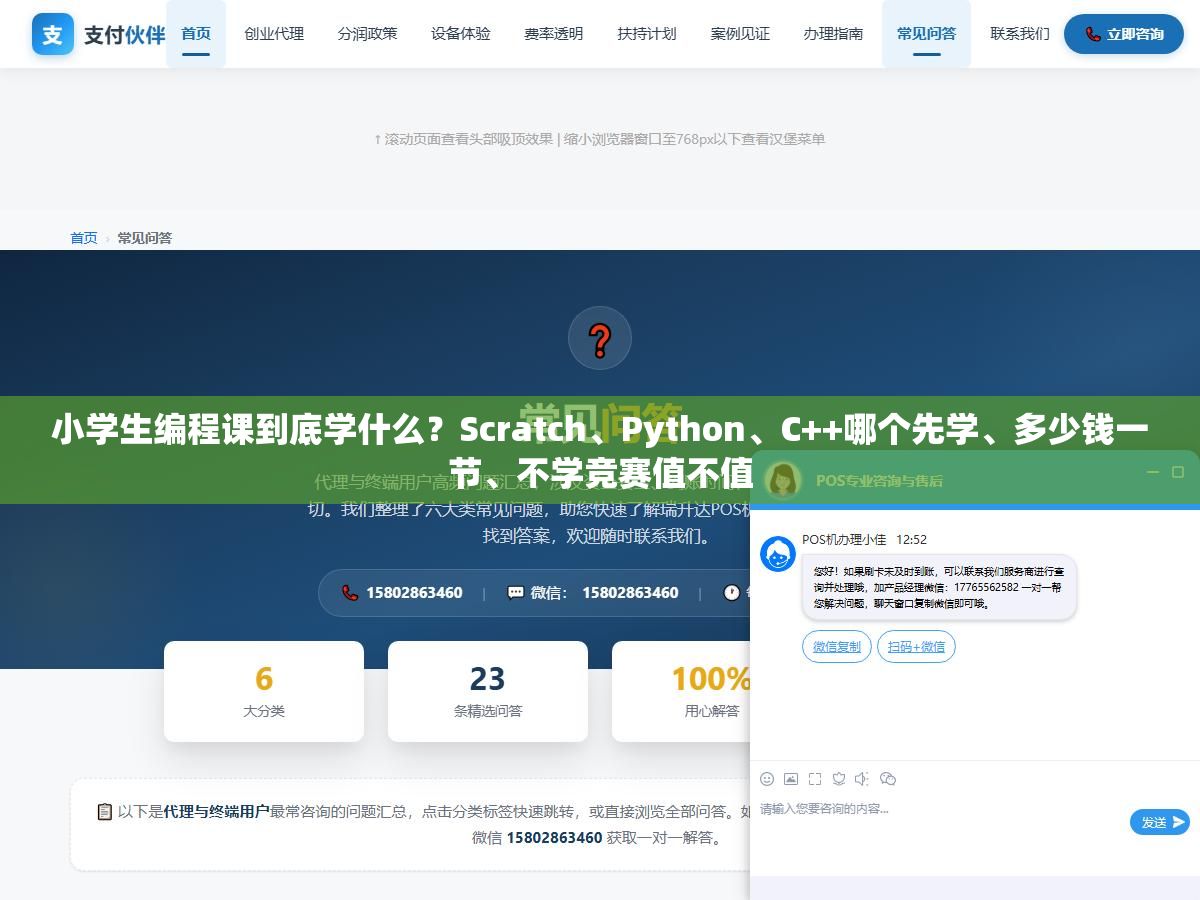Open the 办理指南 menu item

[x=833, y=34]
